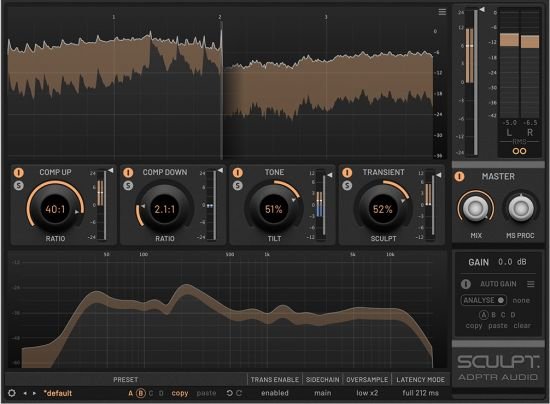Toggle the TONE power button
The height and width of the screenshot is (404, 550).
237,173
